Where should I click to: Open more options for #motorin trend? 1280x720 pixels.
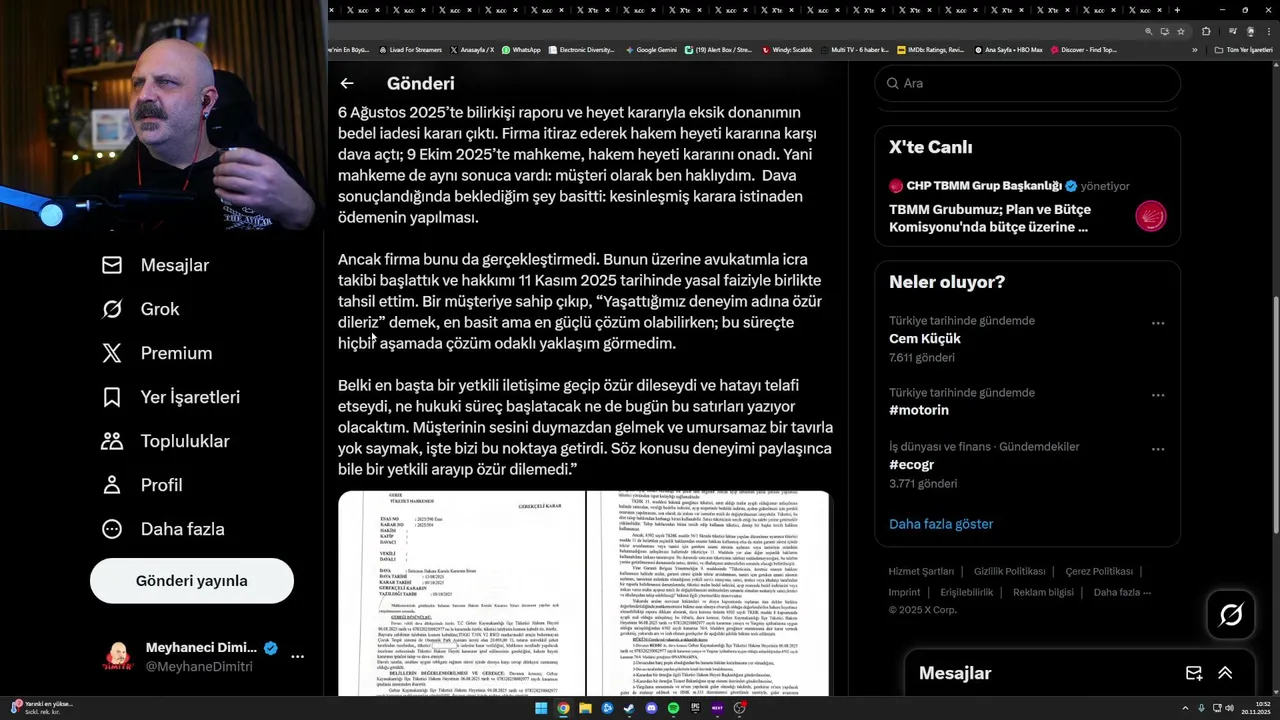(1158, 395)
